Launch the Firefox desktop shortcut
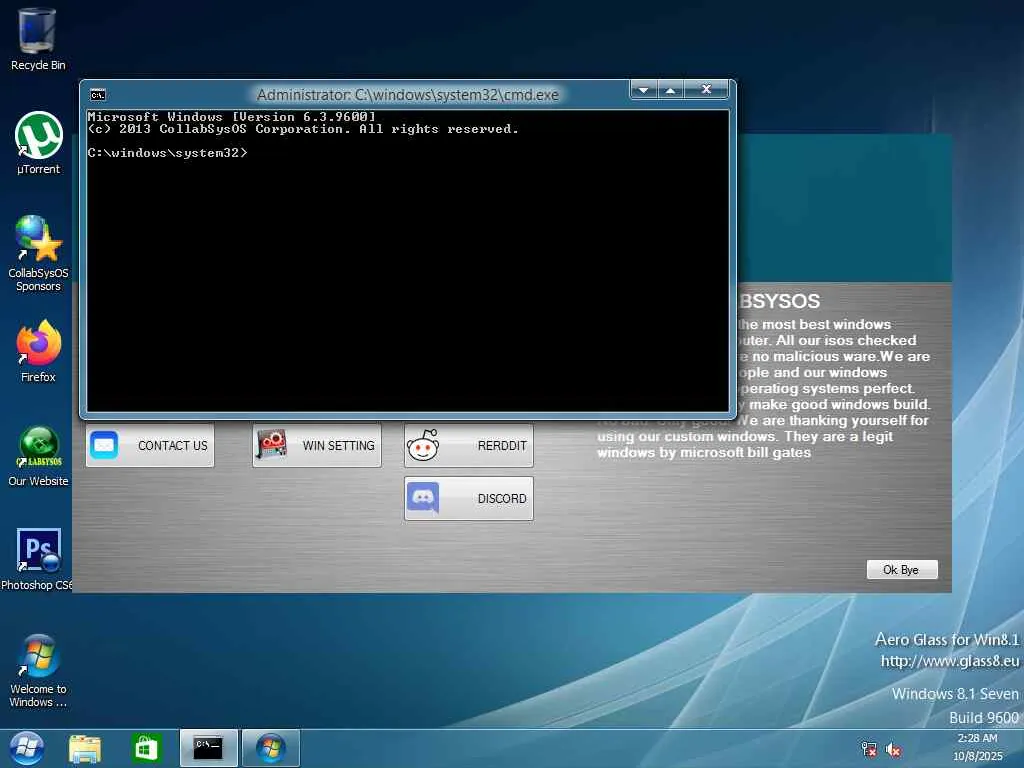The image size is (1024, 768). 39,351
